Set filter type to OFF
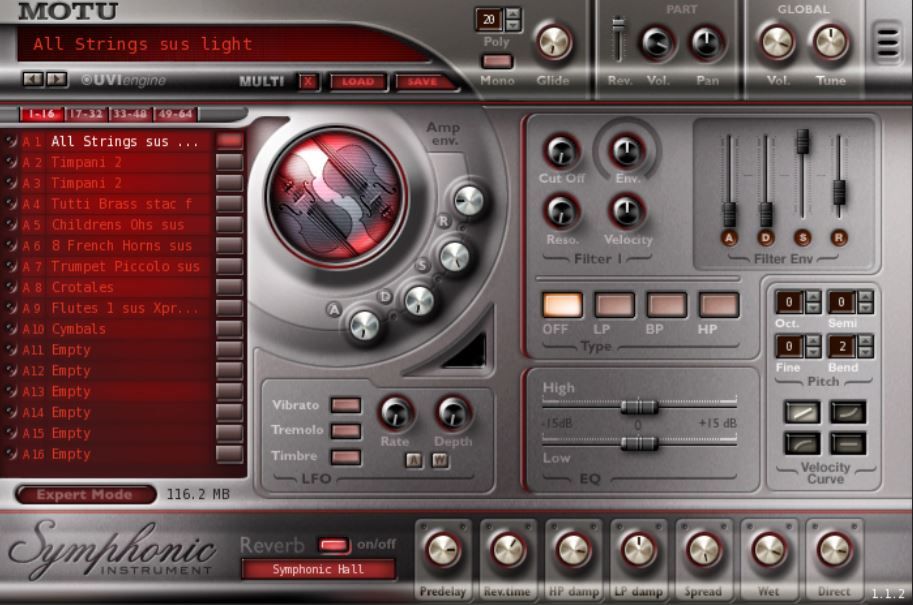Image resolution: width=913 pixels, height=605 pixels. (562, 305)
